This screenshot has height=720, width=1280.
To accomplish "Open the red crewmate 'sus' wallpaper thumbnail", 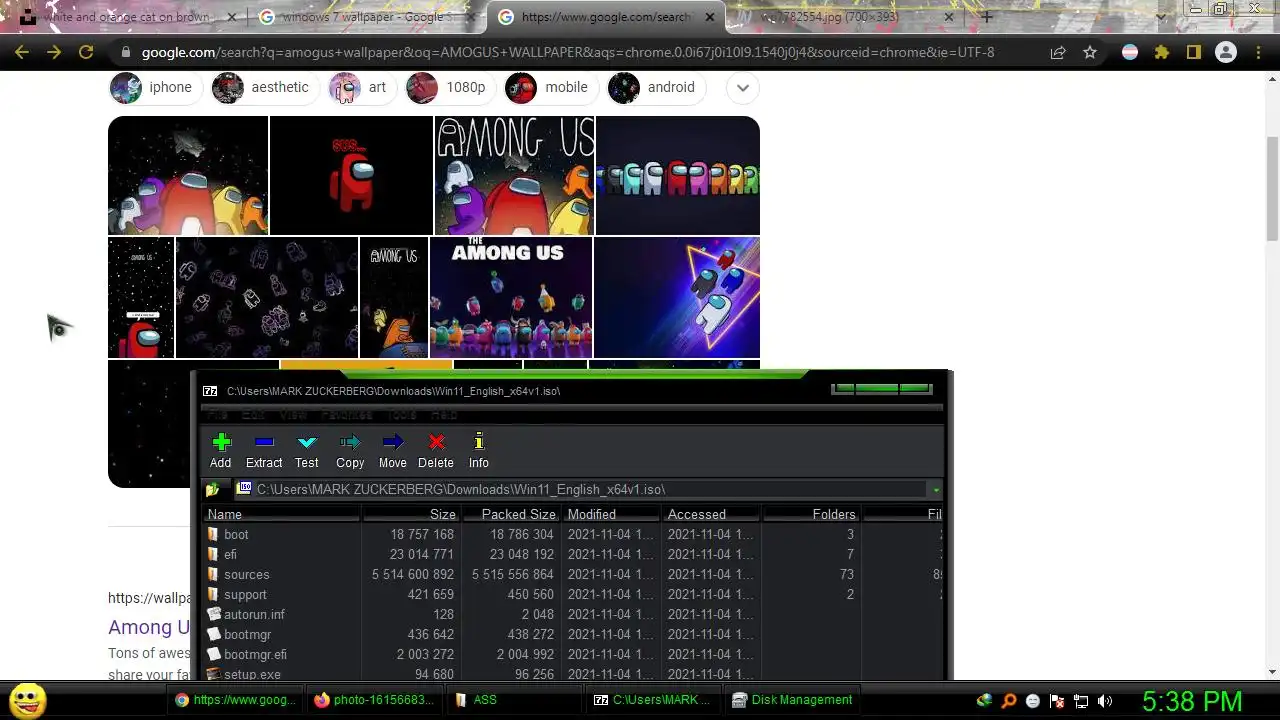I will 351,175.
